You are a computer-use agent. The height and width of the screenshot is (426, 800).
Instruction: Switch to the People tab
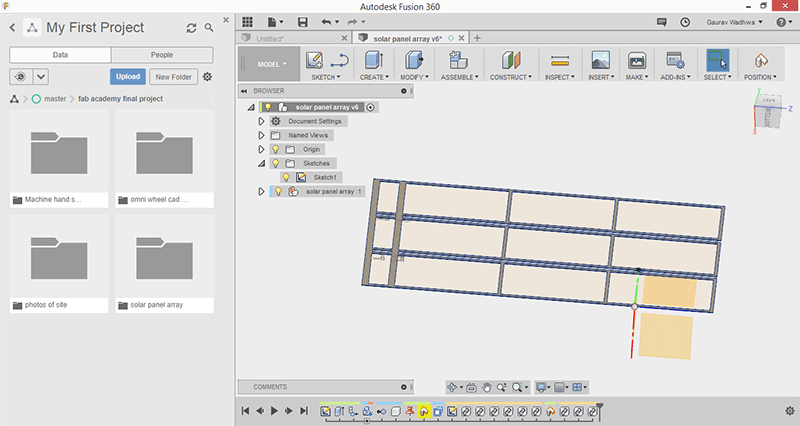coord(161,55)
